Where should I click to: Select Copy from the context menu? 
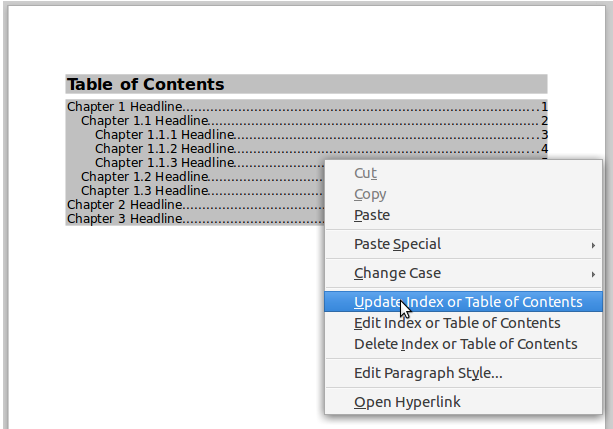click(x=370, y=194)
